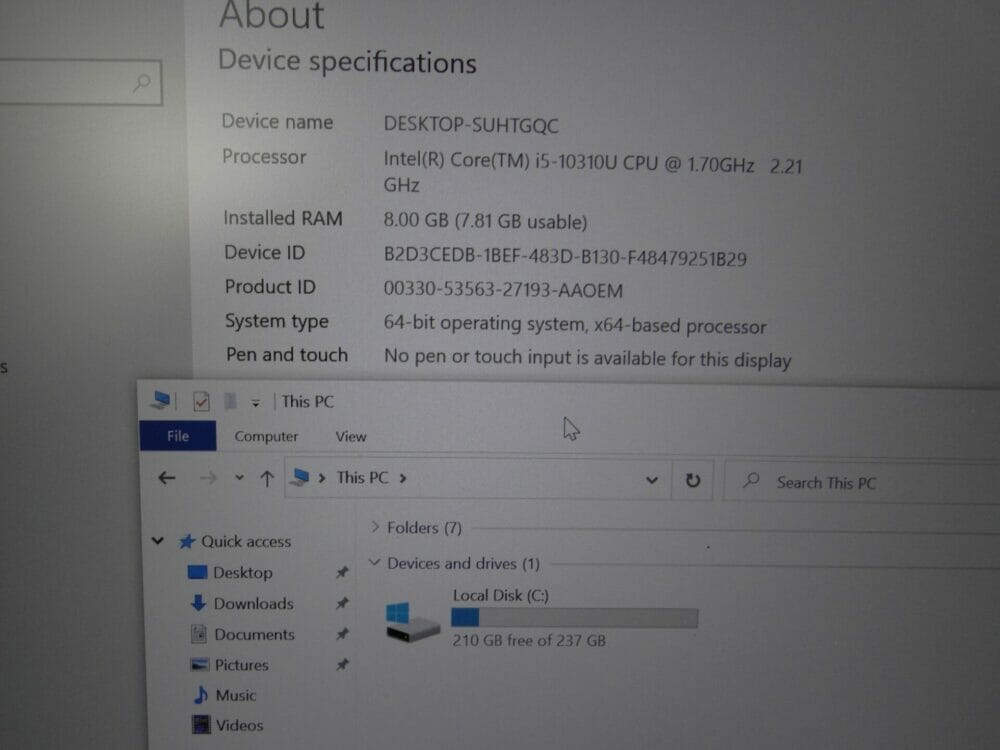The height and width of the screenshot is (750, 1000).
Task: Expand the Folders (7) group
Action: pos(374,527)
